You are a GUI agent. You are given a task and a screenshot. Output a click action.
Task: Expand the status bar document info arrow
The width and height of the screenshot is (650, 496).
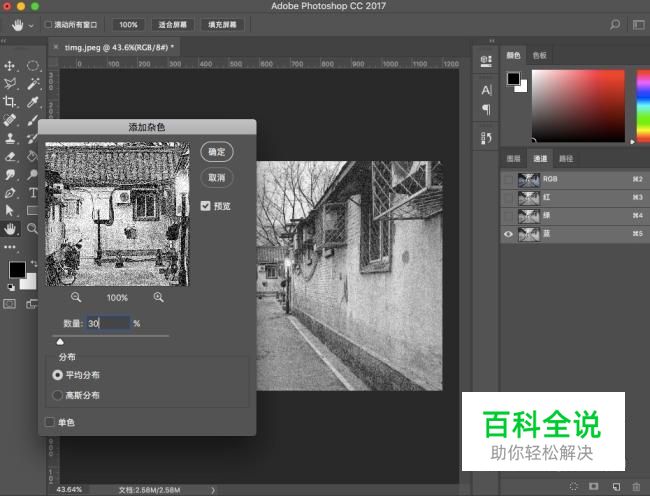[x=213, y=490]
